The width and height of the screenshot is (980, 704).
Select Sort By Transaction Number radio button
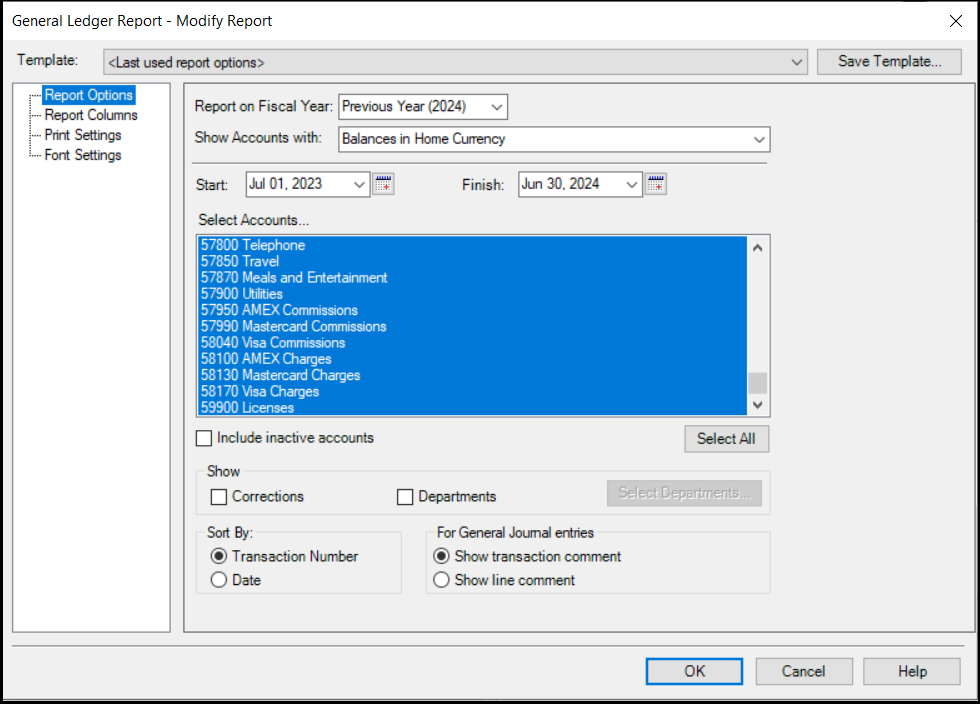pos(219,556)
